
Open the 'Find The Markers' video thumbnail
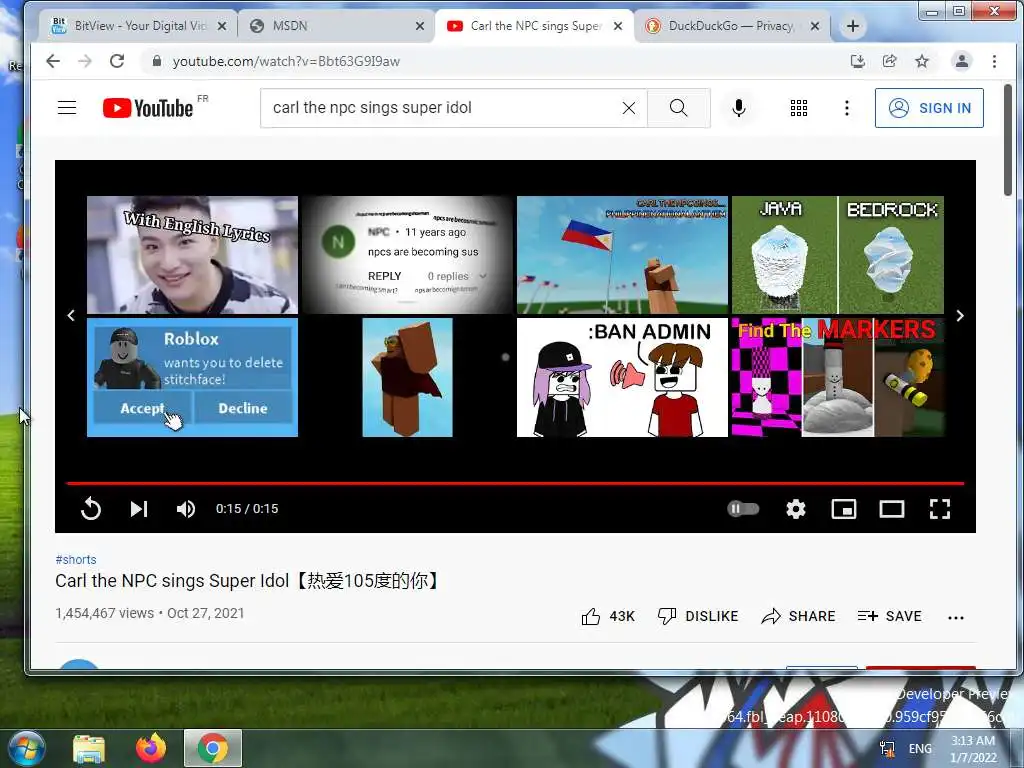[837, 377]
